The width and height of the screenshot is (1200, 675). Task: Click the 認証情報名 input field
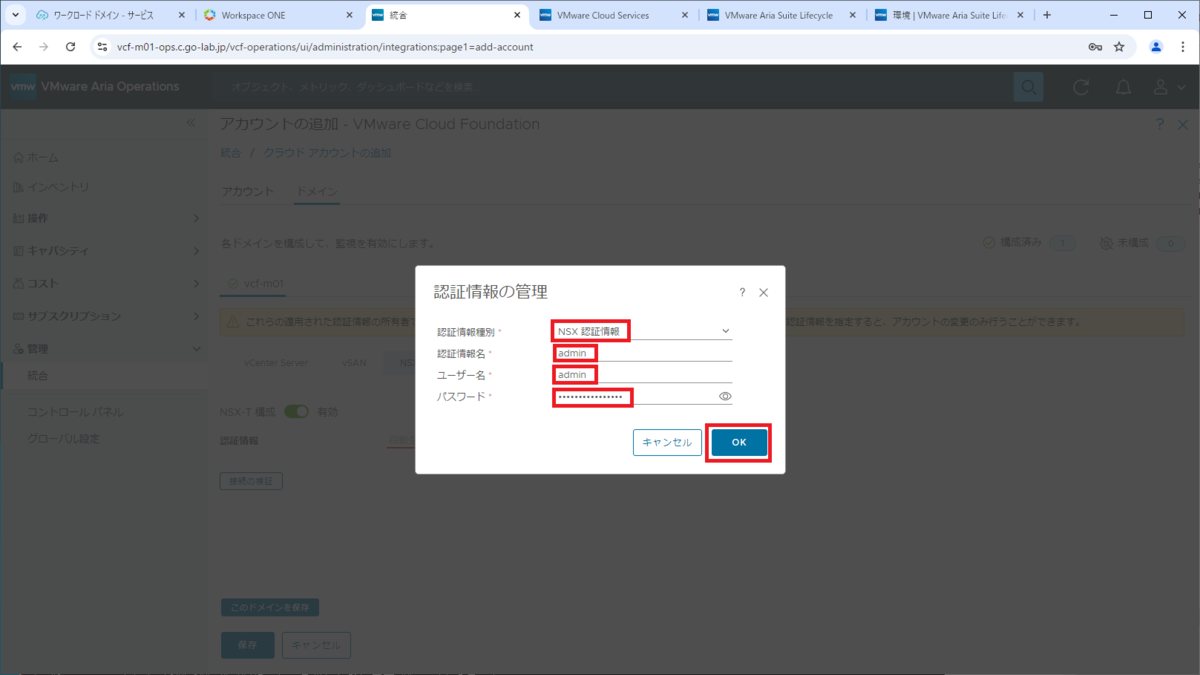point(642,353)
